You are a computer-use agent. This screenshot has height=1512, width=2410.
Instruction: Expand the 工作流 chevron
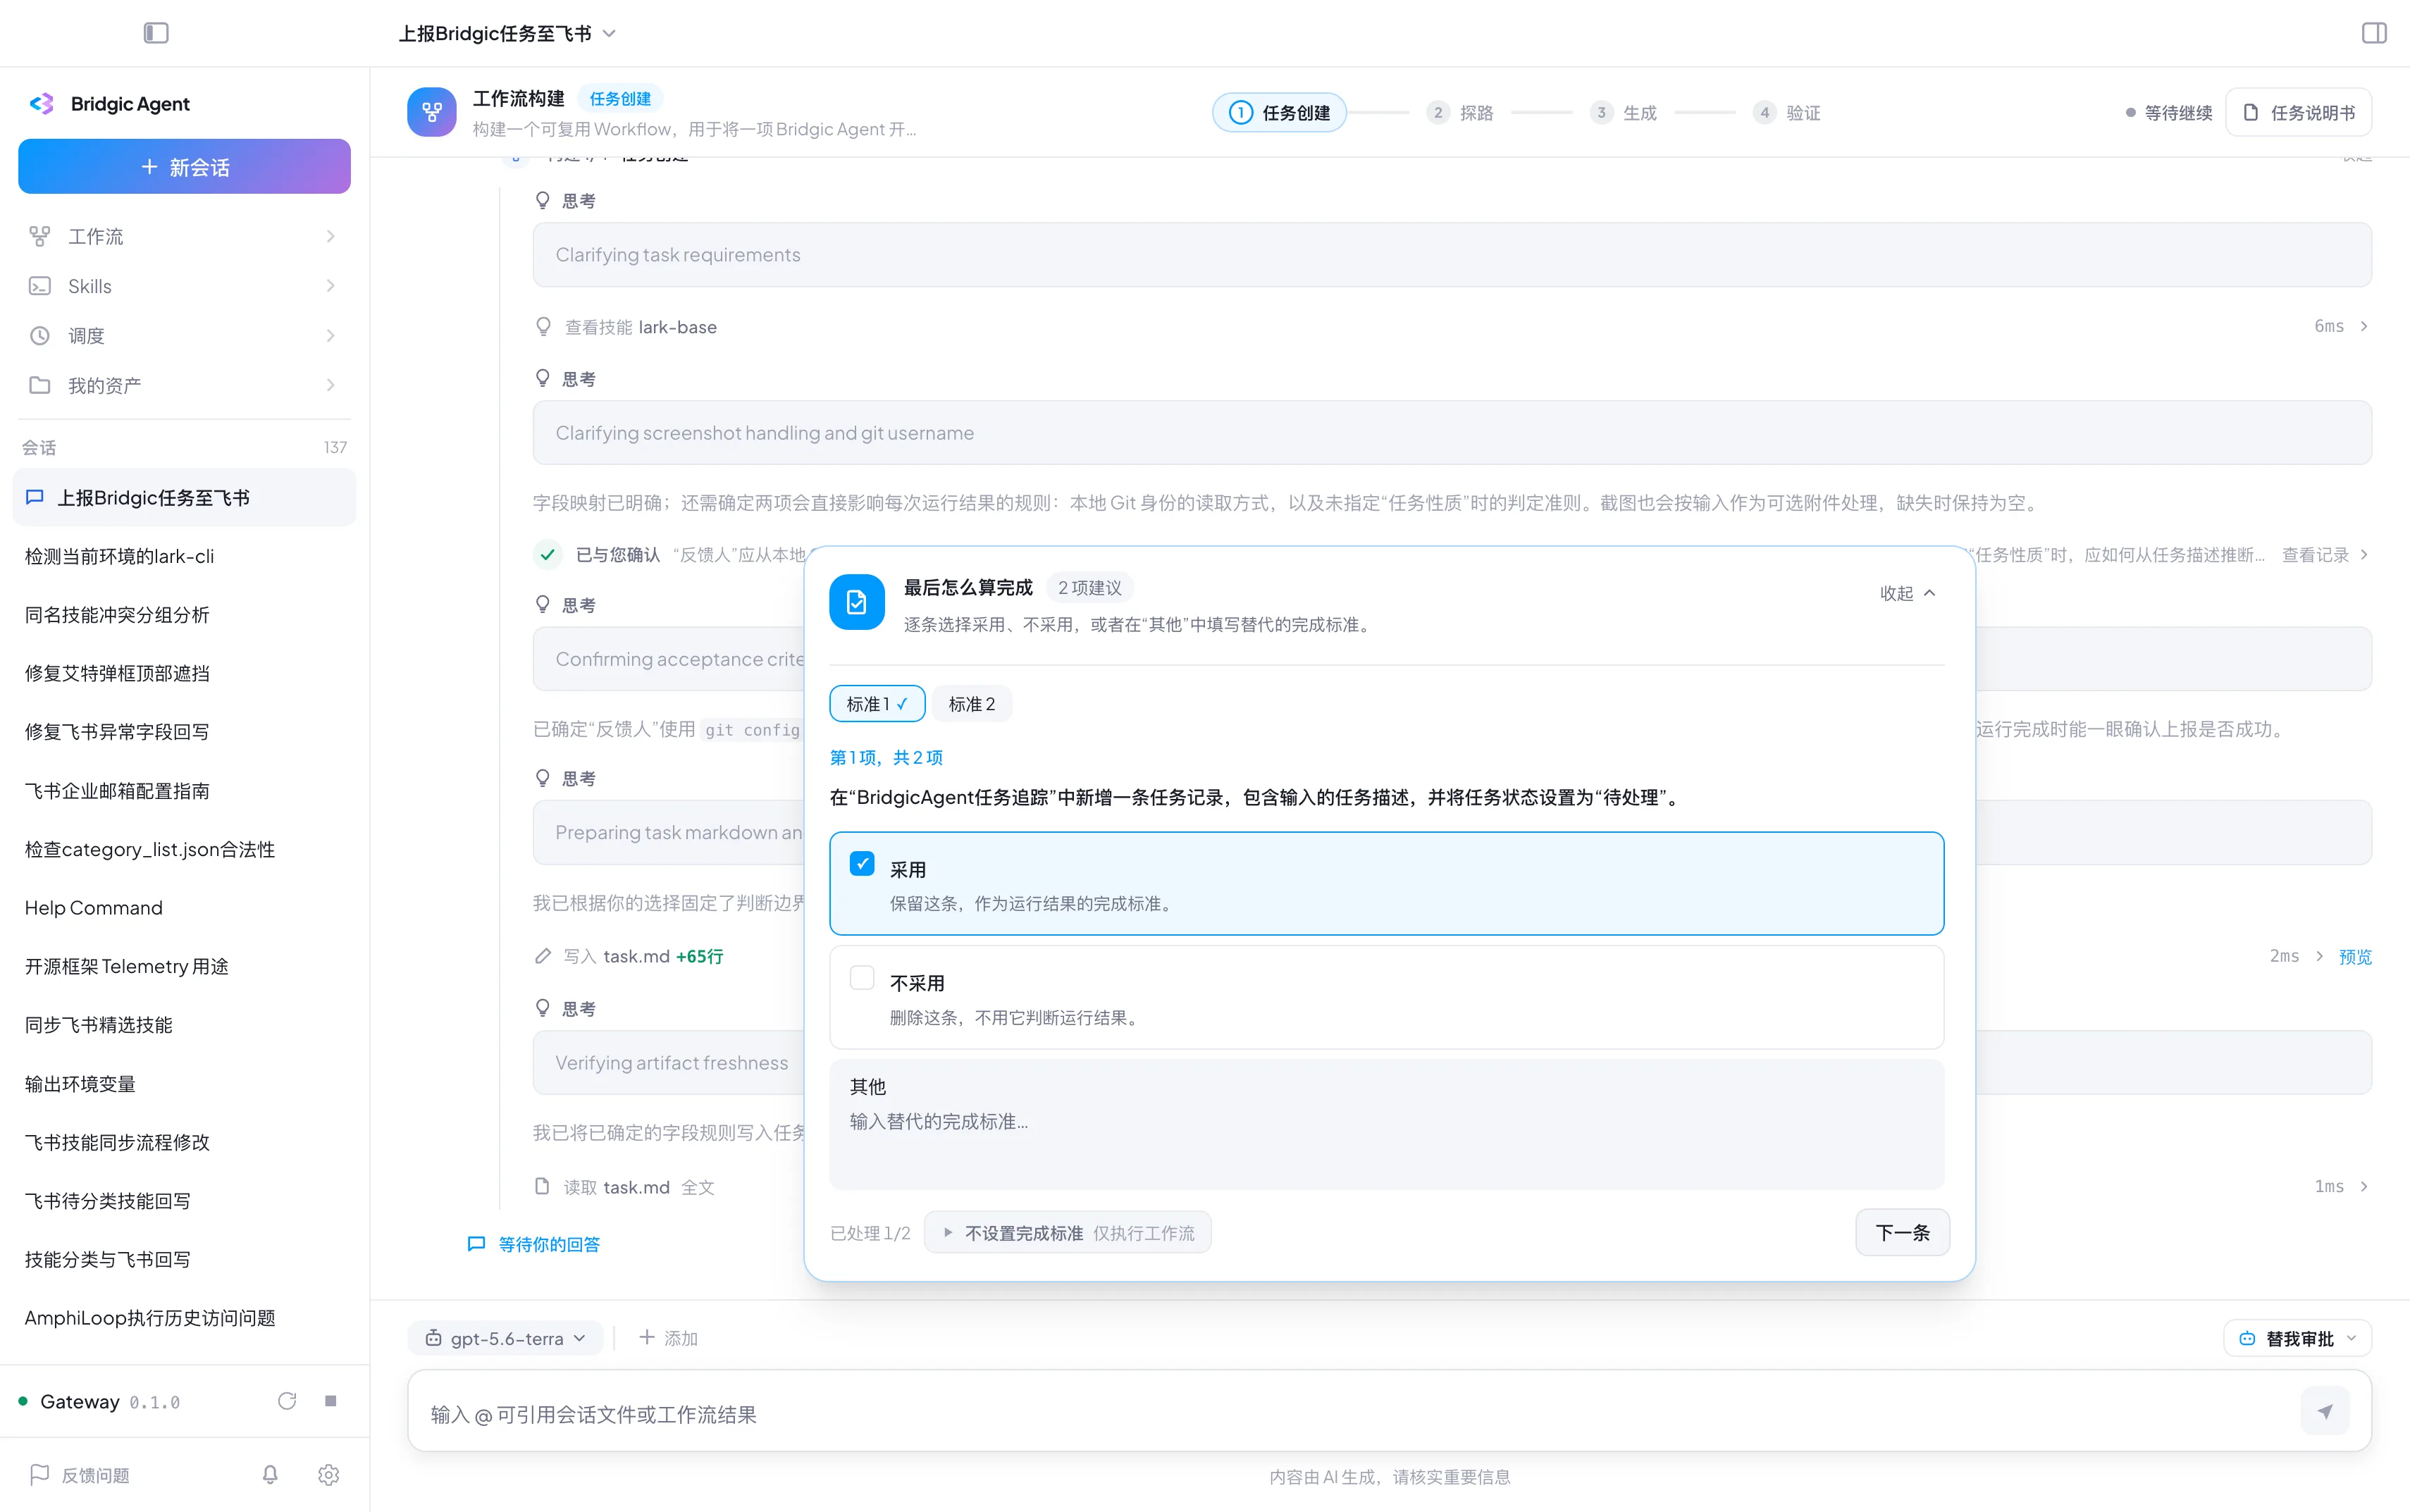tap(331, 236)
